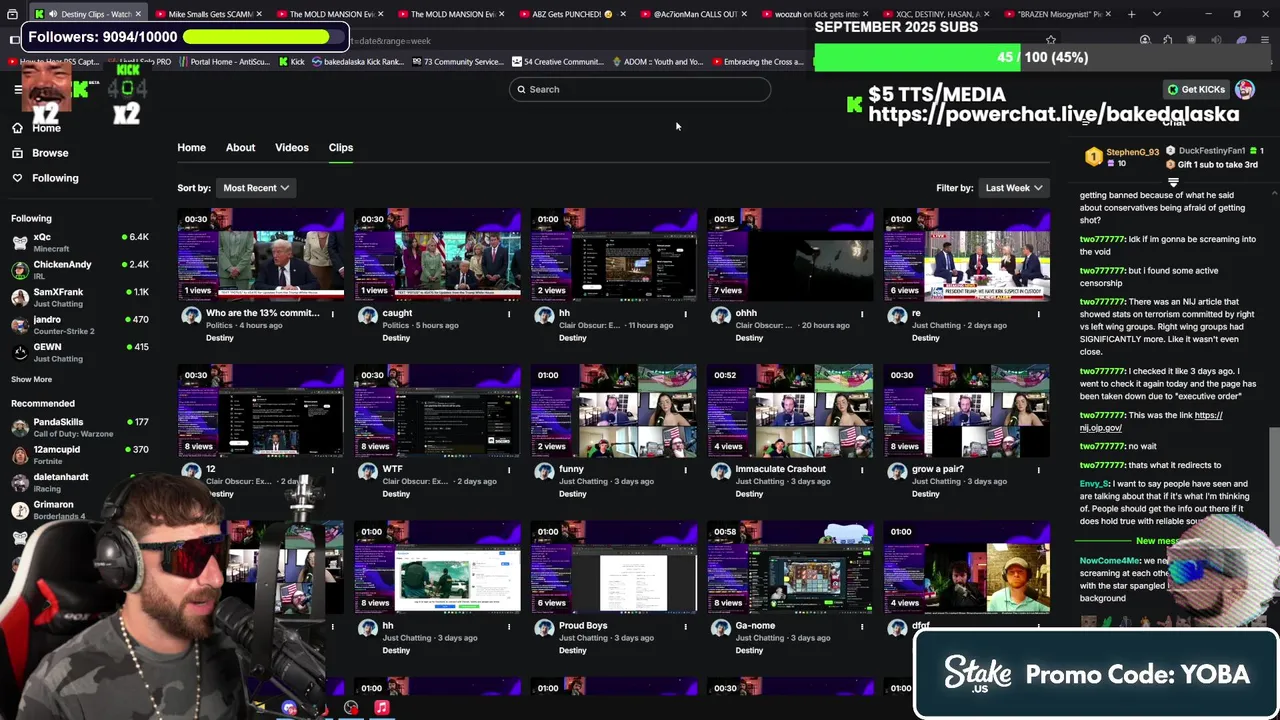Open the nij.ojp.gov link in chat

point(1151,422)
